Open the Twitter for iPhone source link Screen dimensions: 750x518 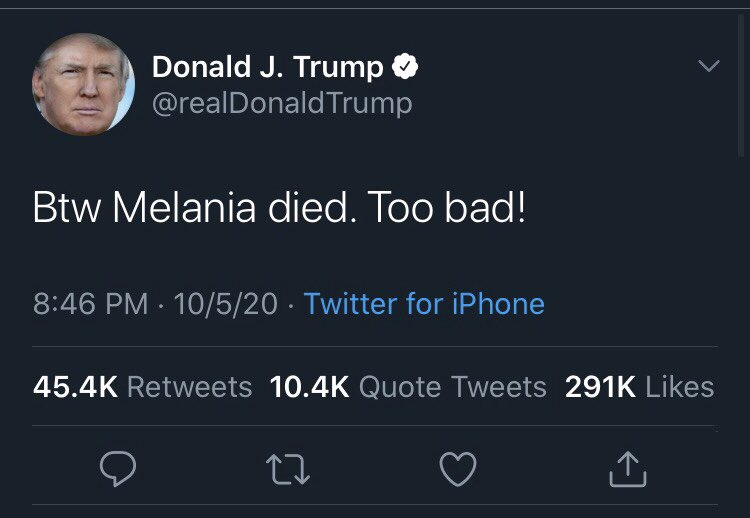[424, 303]
